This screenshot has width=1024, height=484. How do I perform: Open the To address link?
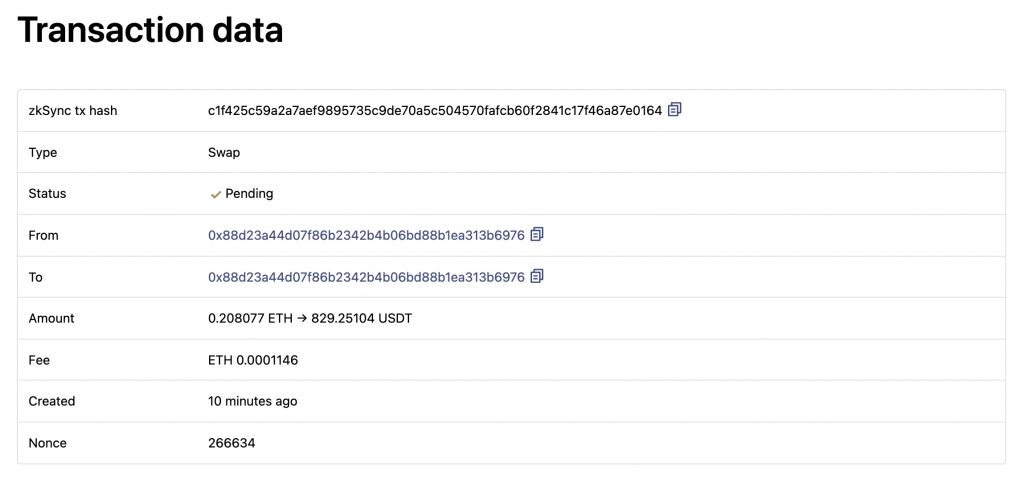(x=366, y=277)
